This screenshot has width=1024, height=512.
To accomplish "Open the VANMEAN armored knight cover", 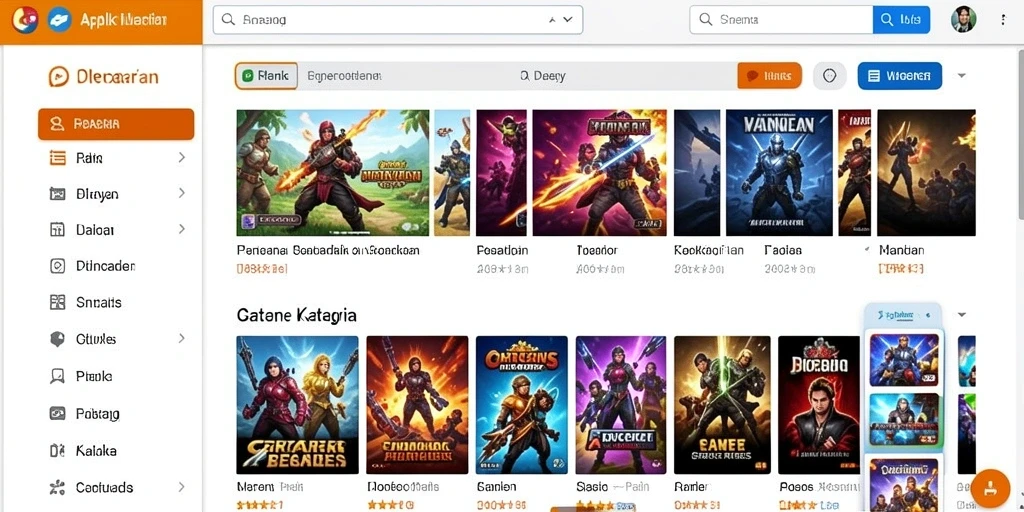I will click(x=779, y=172).
